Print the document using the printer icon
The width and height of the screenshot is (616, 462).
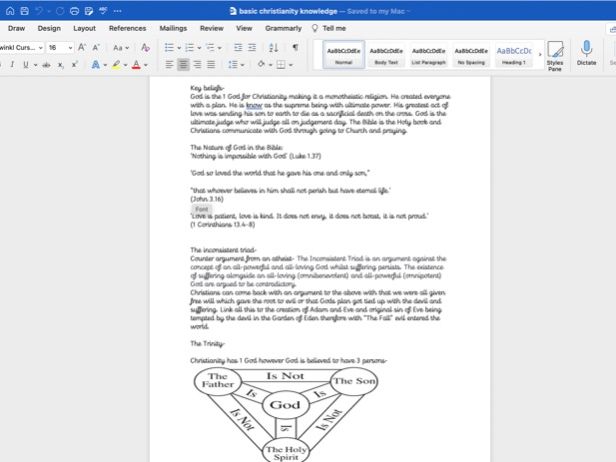(74, 11)
